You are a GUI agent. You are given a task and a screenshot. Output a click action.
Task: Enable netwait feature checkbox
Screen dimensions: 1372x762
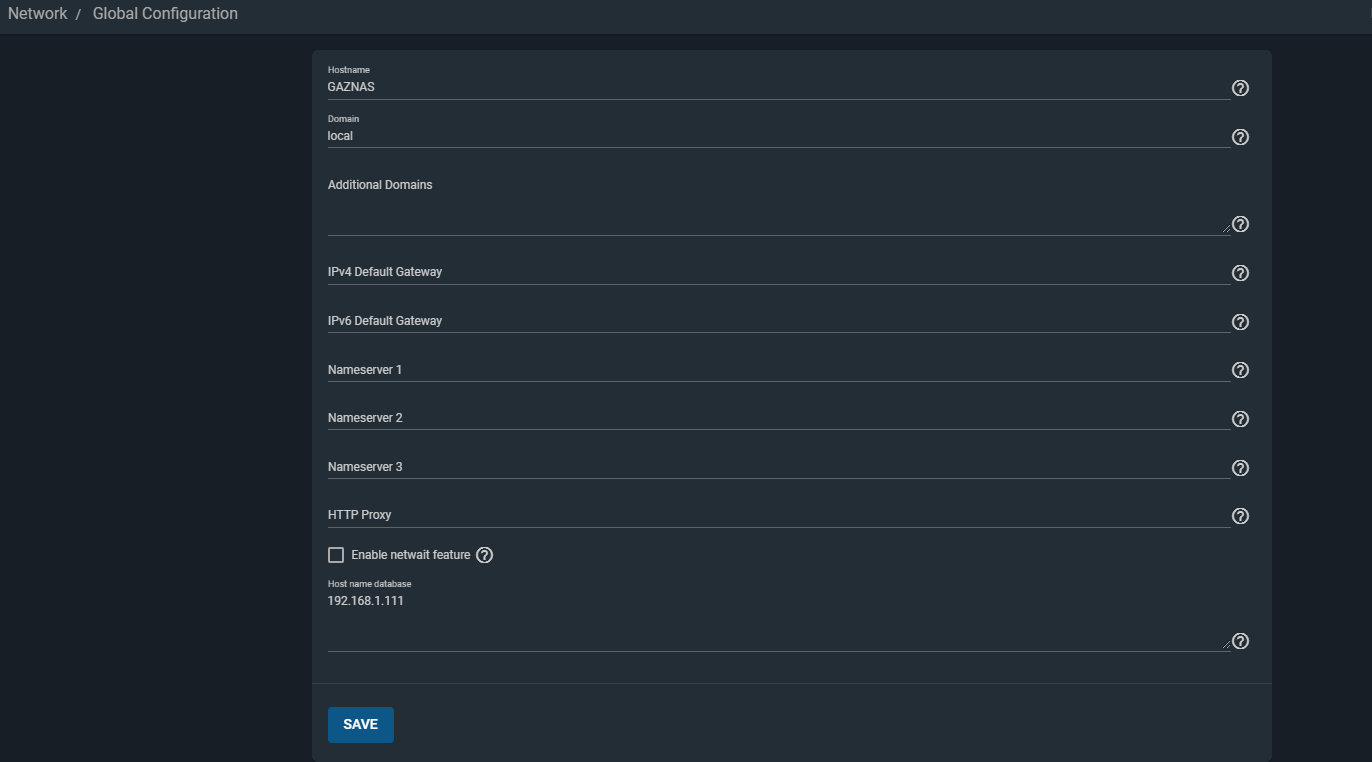(336, 555)
